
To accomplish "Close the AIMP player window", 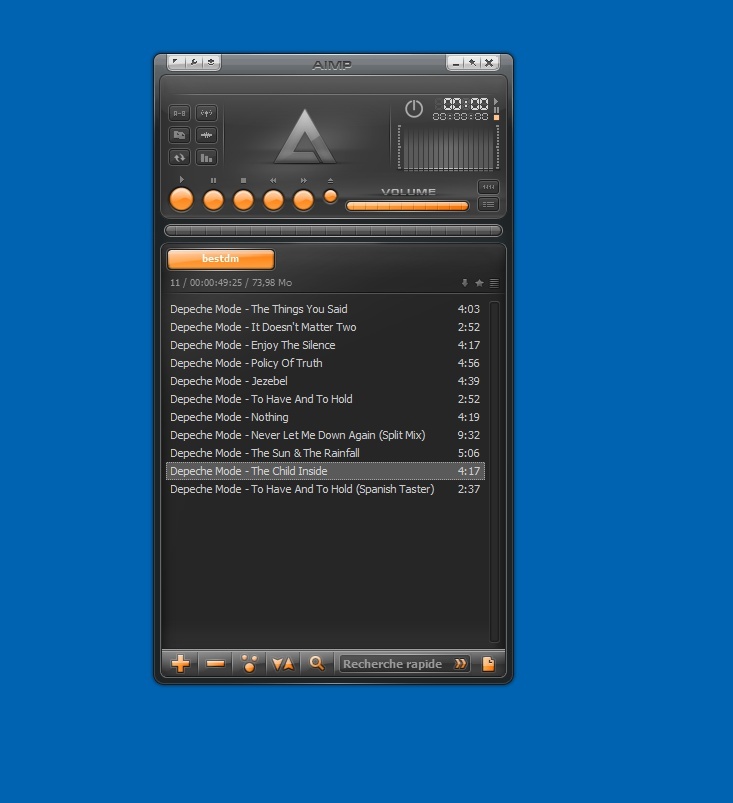I will coord(489,62).
